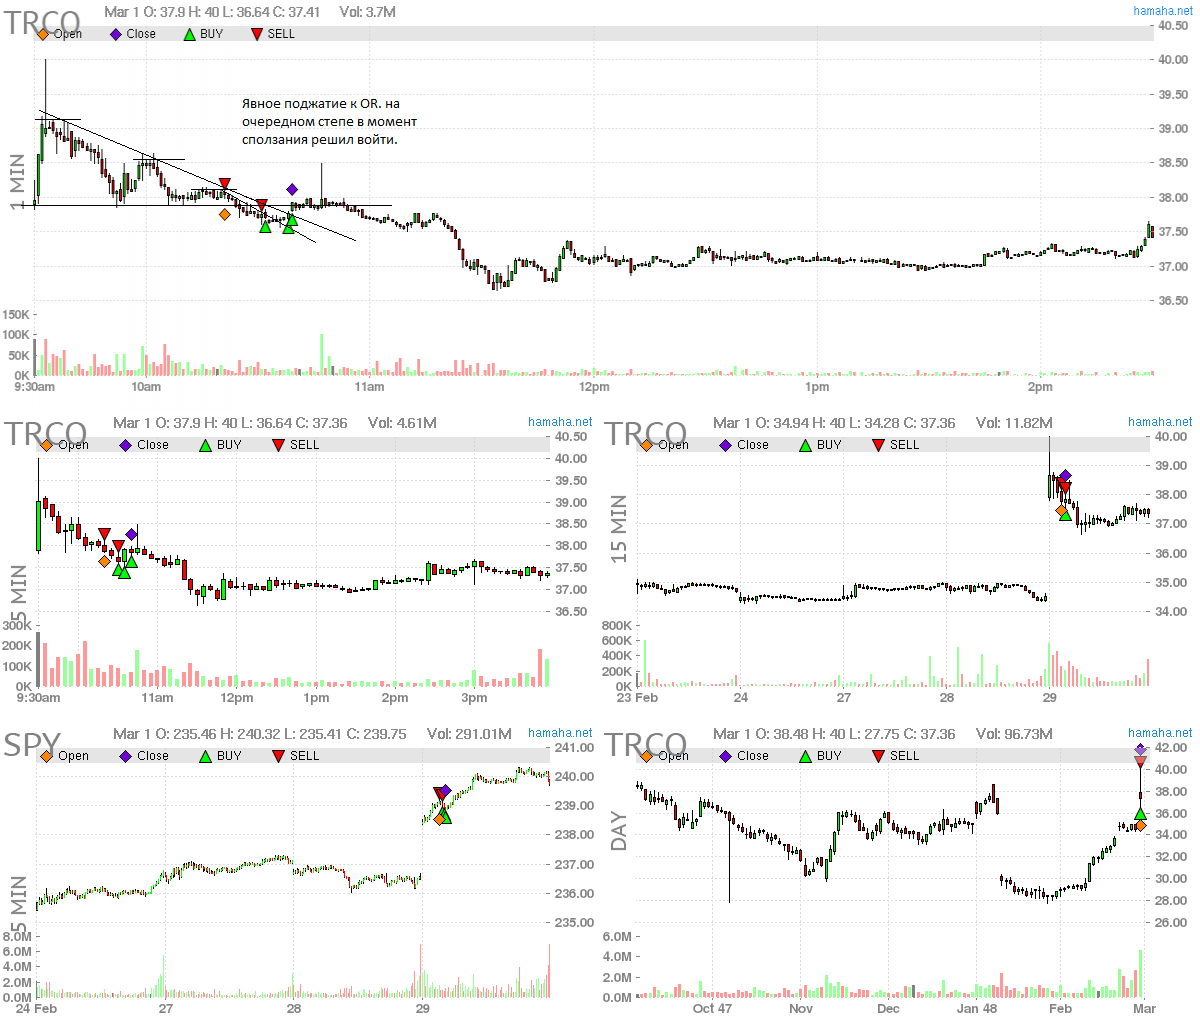This screenshot has height=1033, width=1200.
Task: Click the "Vol: 3.7M" header value
Action: point(368,12)
